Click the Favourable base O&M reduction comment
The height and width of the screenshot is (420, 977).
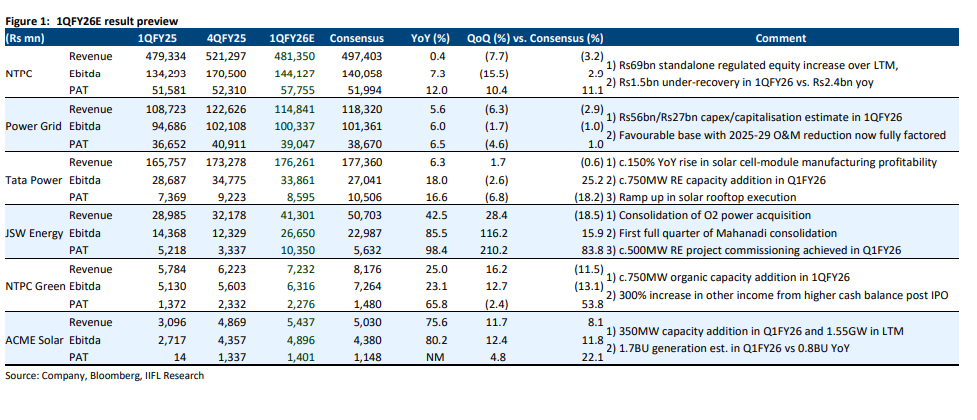point(776,135)
